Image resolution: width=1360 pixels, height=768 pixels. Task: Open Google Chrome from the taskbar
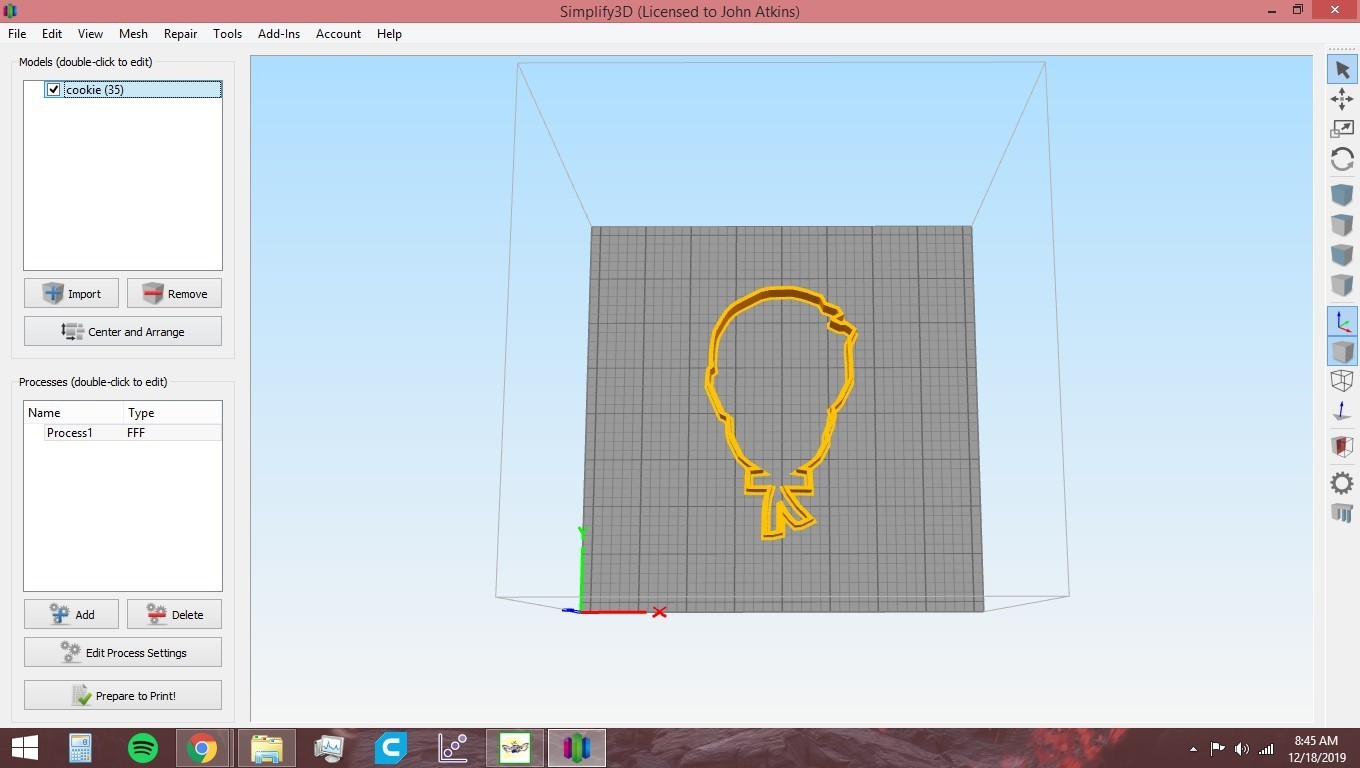tap(204, 747)
